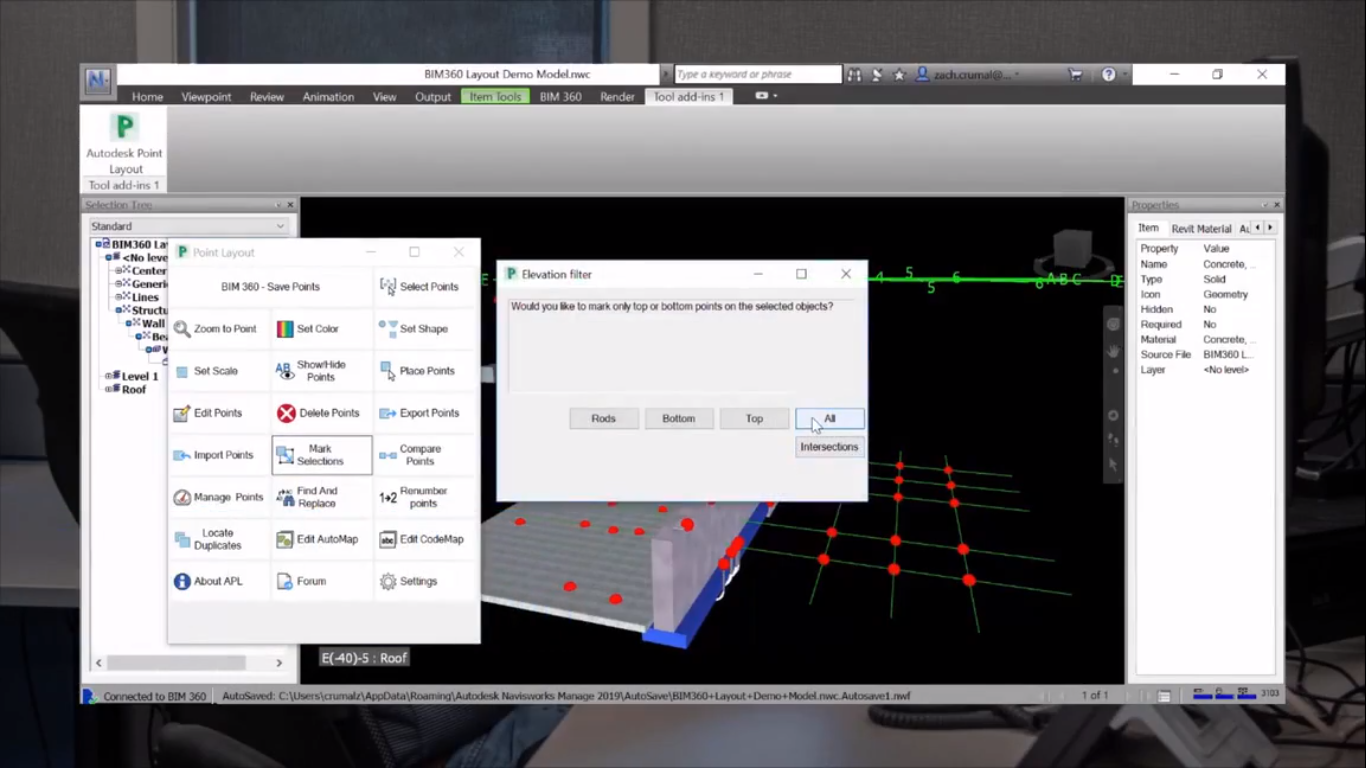
Task: Toggle Show/Hide Points visibility
Action: [322, 371]
